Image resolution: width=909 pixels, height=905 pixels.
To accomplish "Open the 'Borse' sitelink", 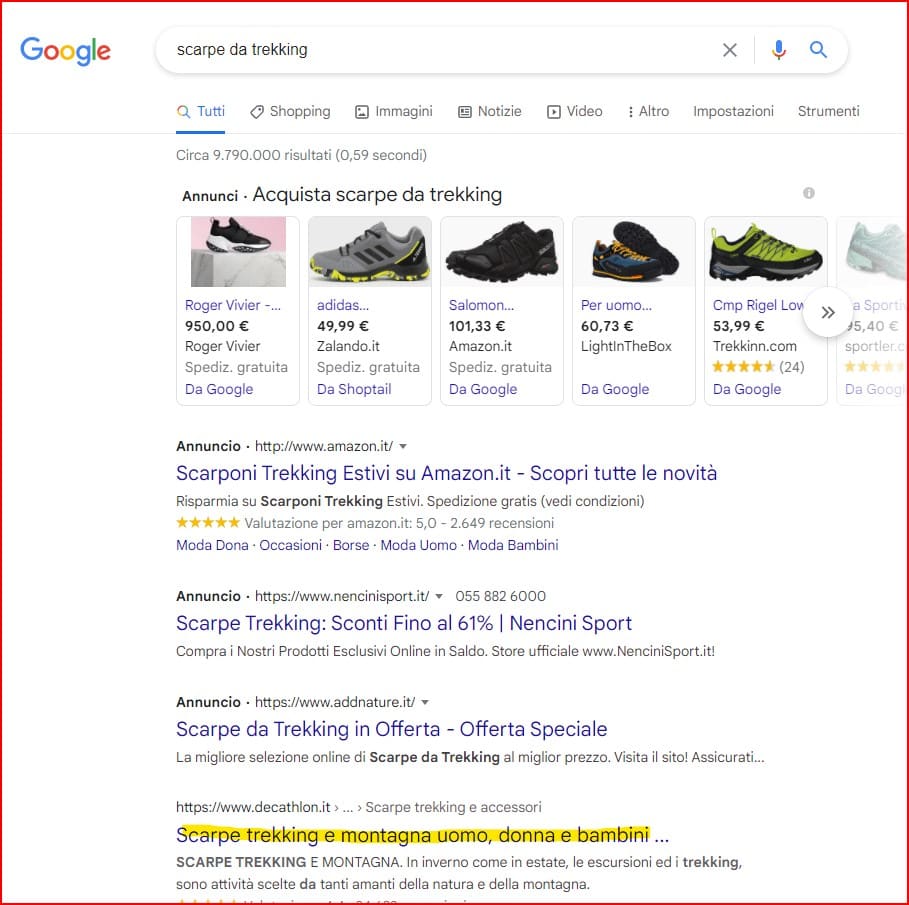I will coord(351,545).
